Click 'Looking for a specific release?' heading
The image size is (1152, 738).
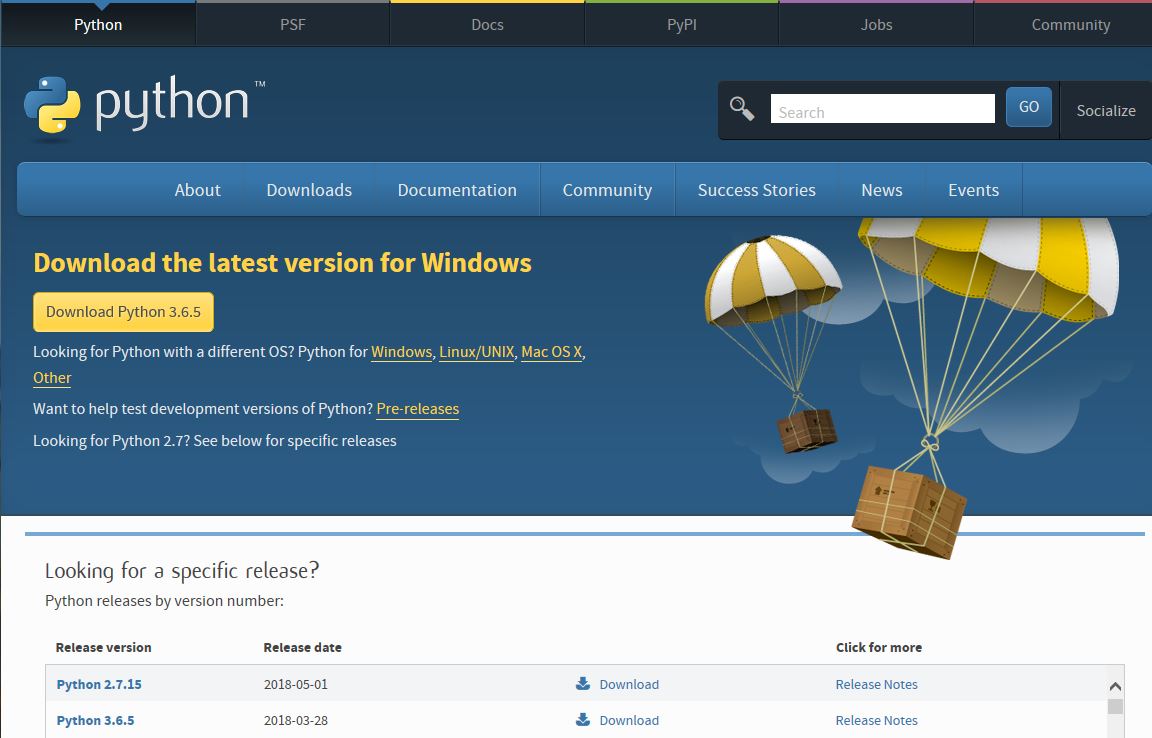(x=182, y=570)
